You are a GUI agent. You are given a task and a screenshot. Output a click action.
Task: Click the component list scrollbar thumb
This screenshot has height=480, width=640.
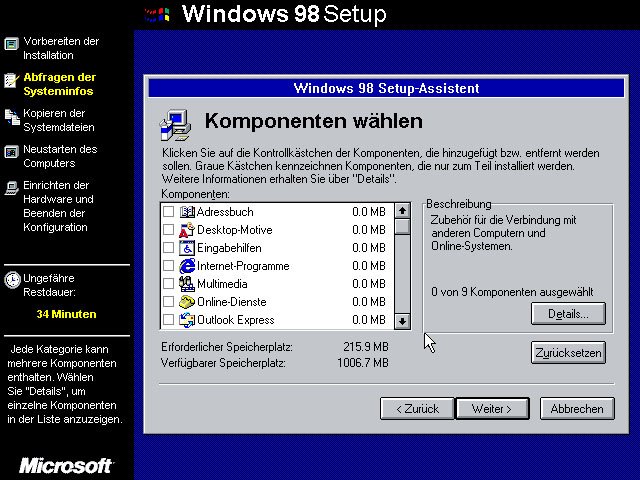point(402,227)
